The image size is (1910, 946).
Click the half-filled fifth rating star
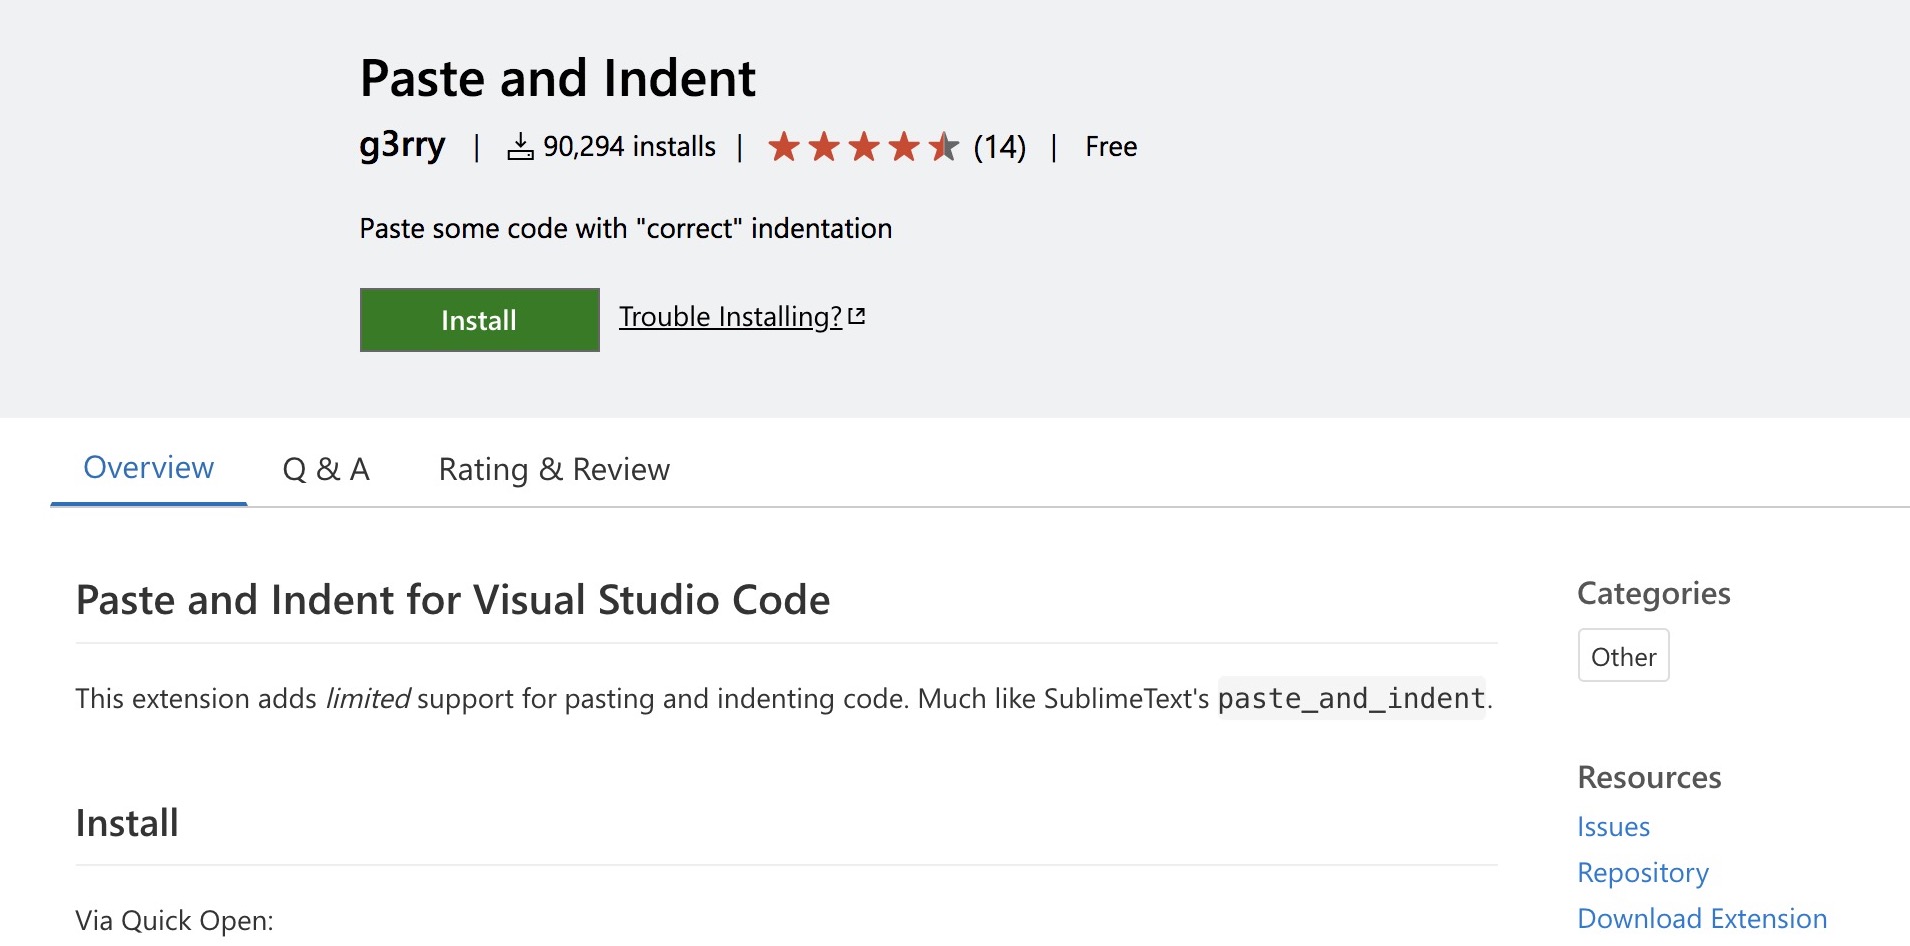pos(943,147)
